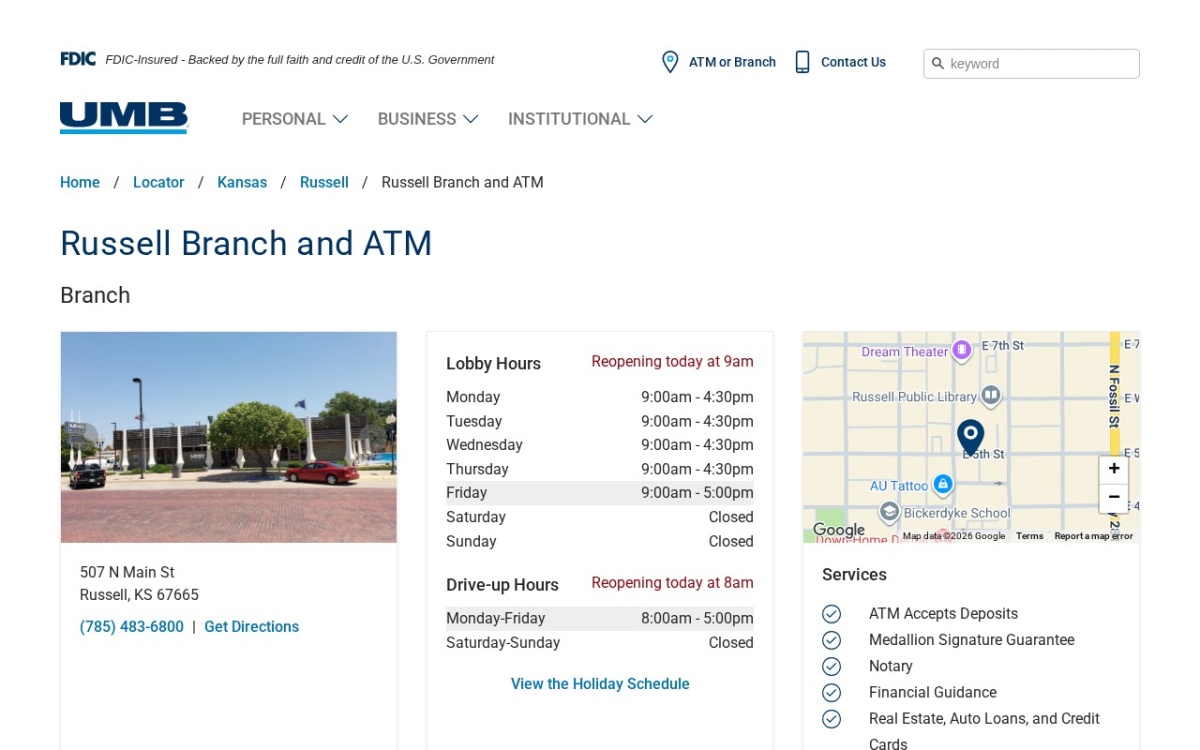Click the AU Tattoo map marker
1200x750 pixels.
click(942, 485)
